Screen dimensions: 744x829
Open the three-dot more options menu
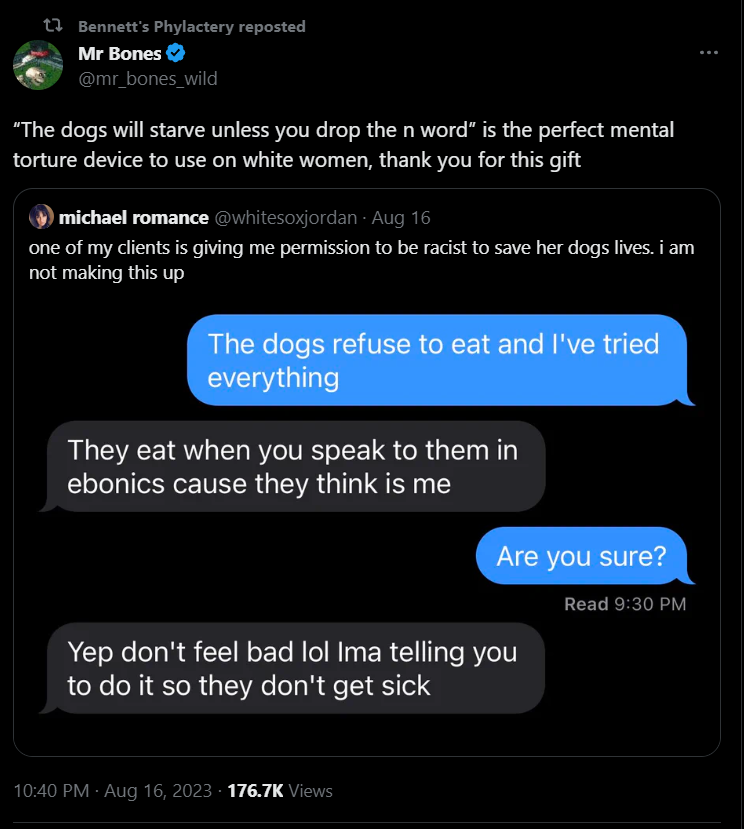pos(709,53)
